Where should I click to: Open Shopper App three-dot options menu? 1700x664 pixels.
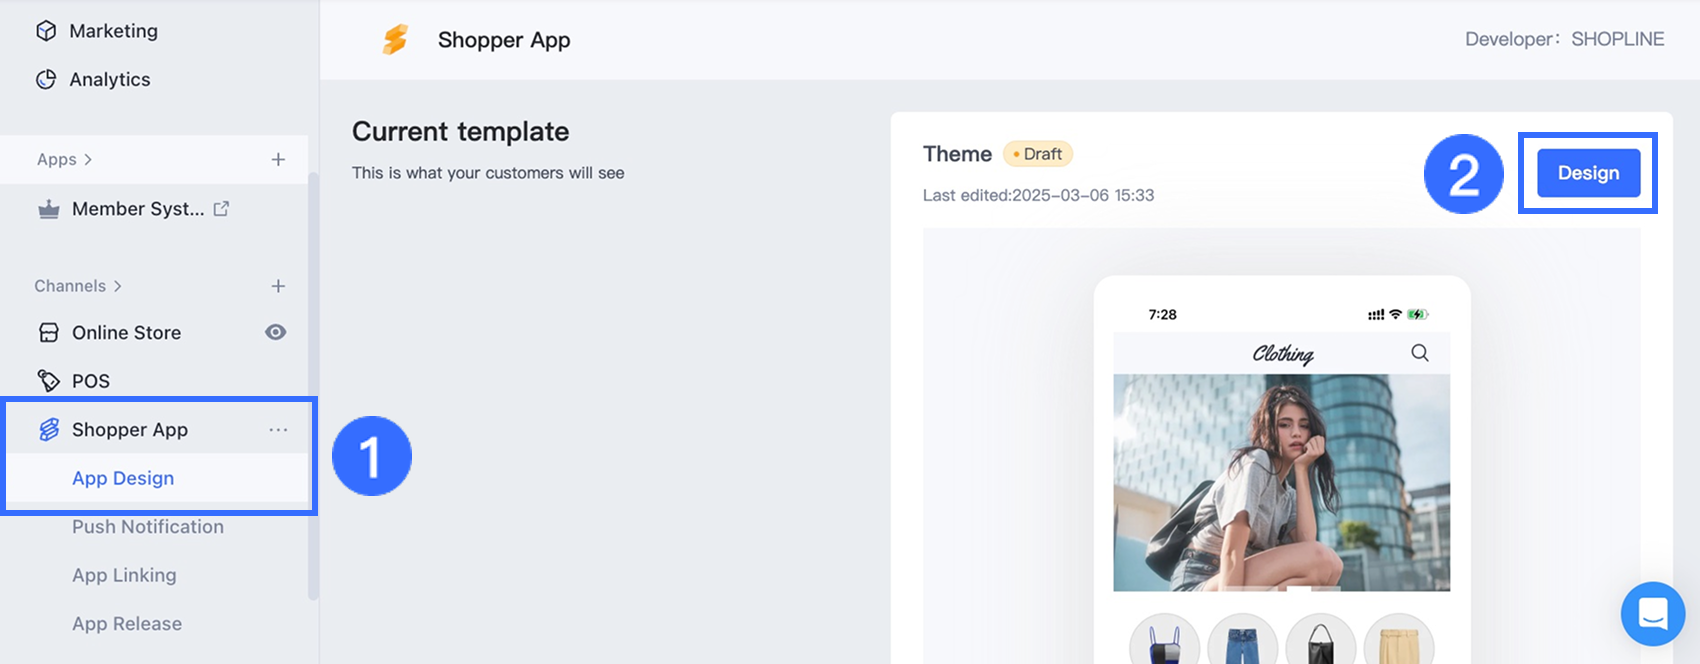click(x=278, y=430)
